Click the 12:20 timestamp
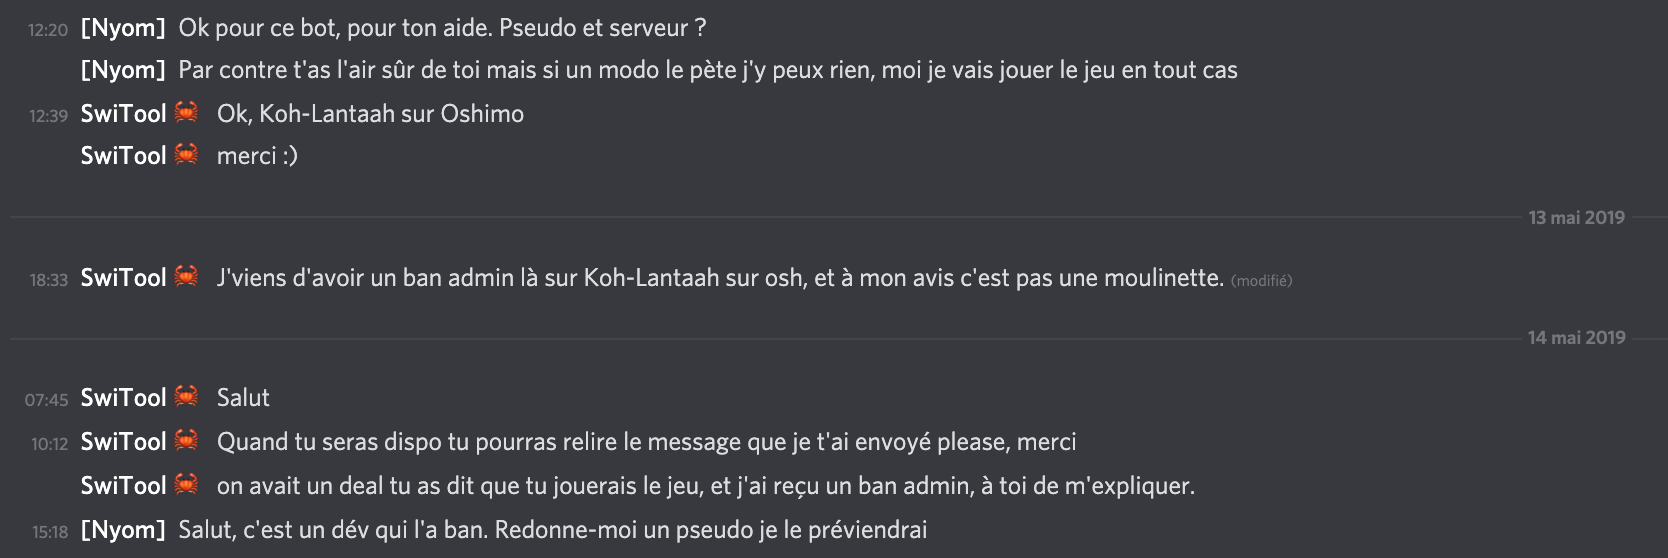 point(48,30)
